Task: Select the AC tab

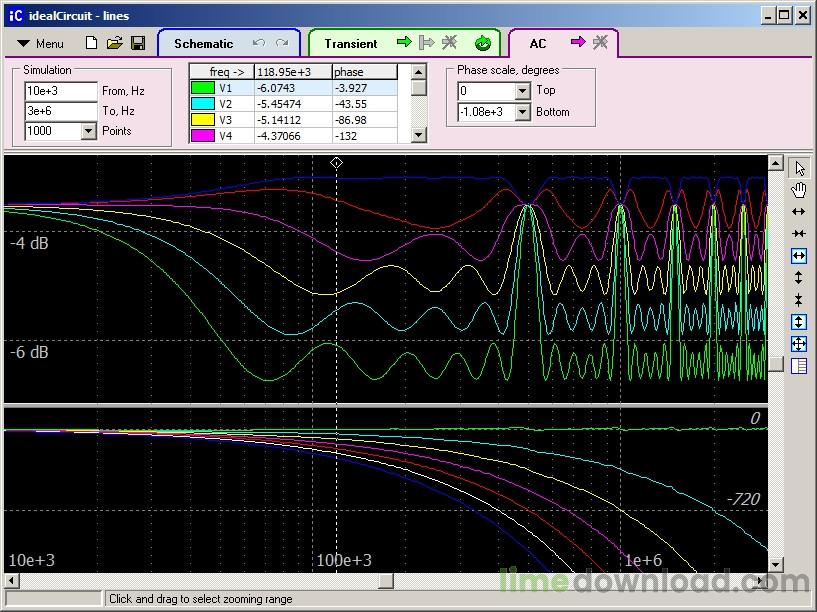Action: pyautogui.click(x=538, y=44)
